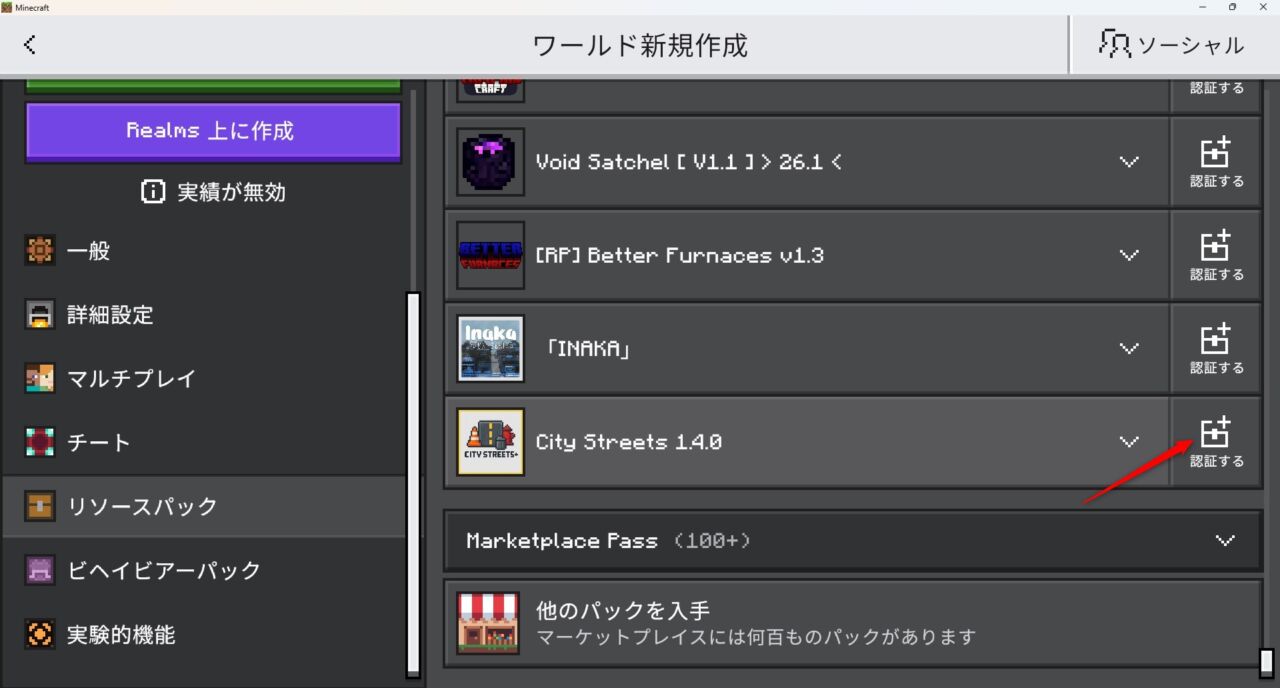Click the ビヘイビアーパック purple icon
The height and width of the screenshot is (688, 1280).
(x=40, y=571)
